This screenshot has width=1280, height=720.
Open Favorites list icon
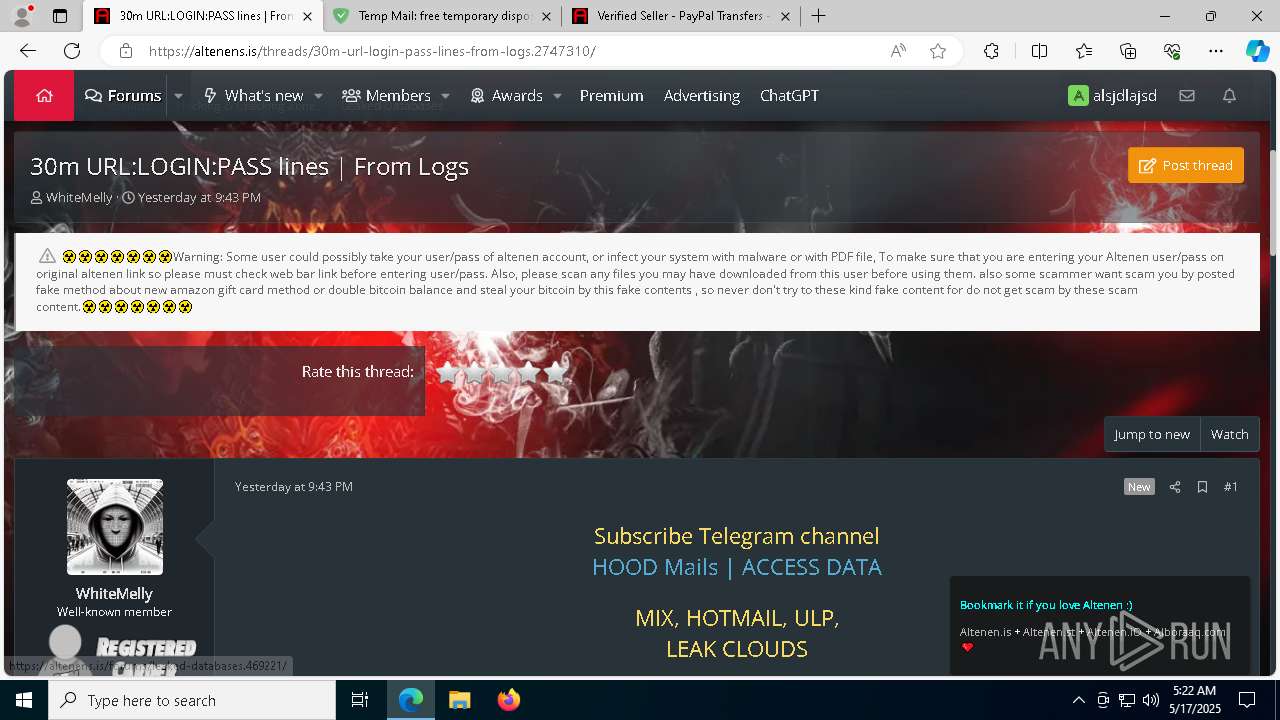(x=1084, y=51)
